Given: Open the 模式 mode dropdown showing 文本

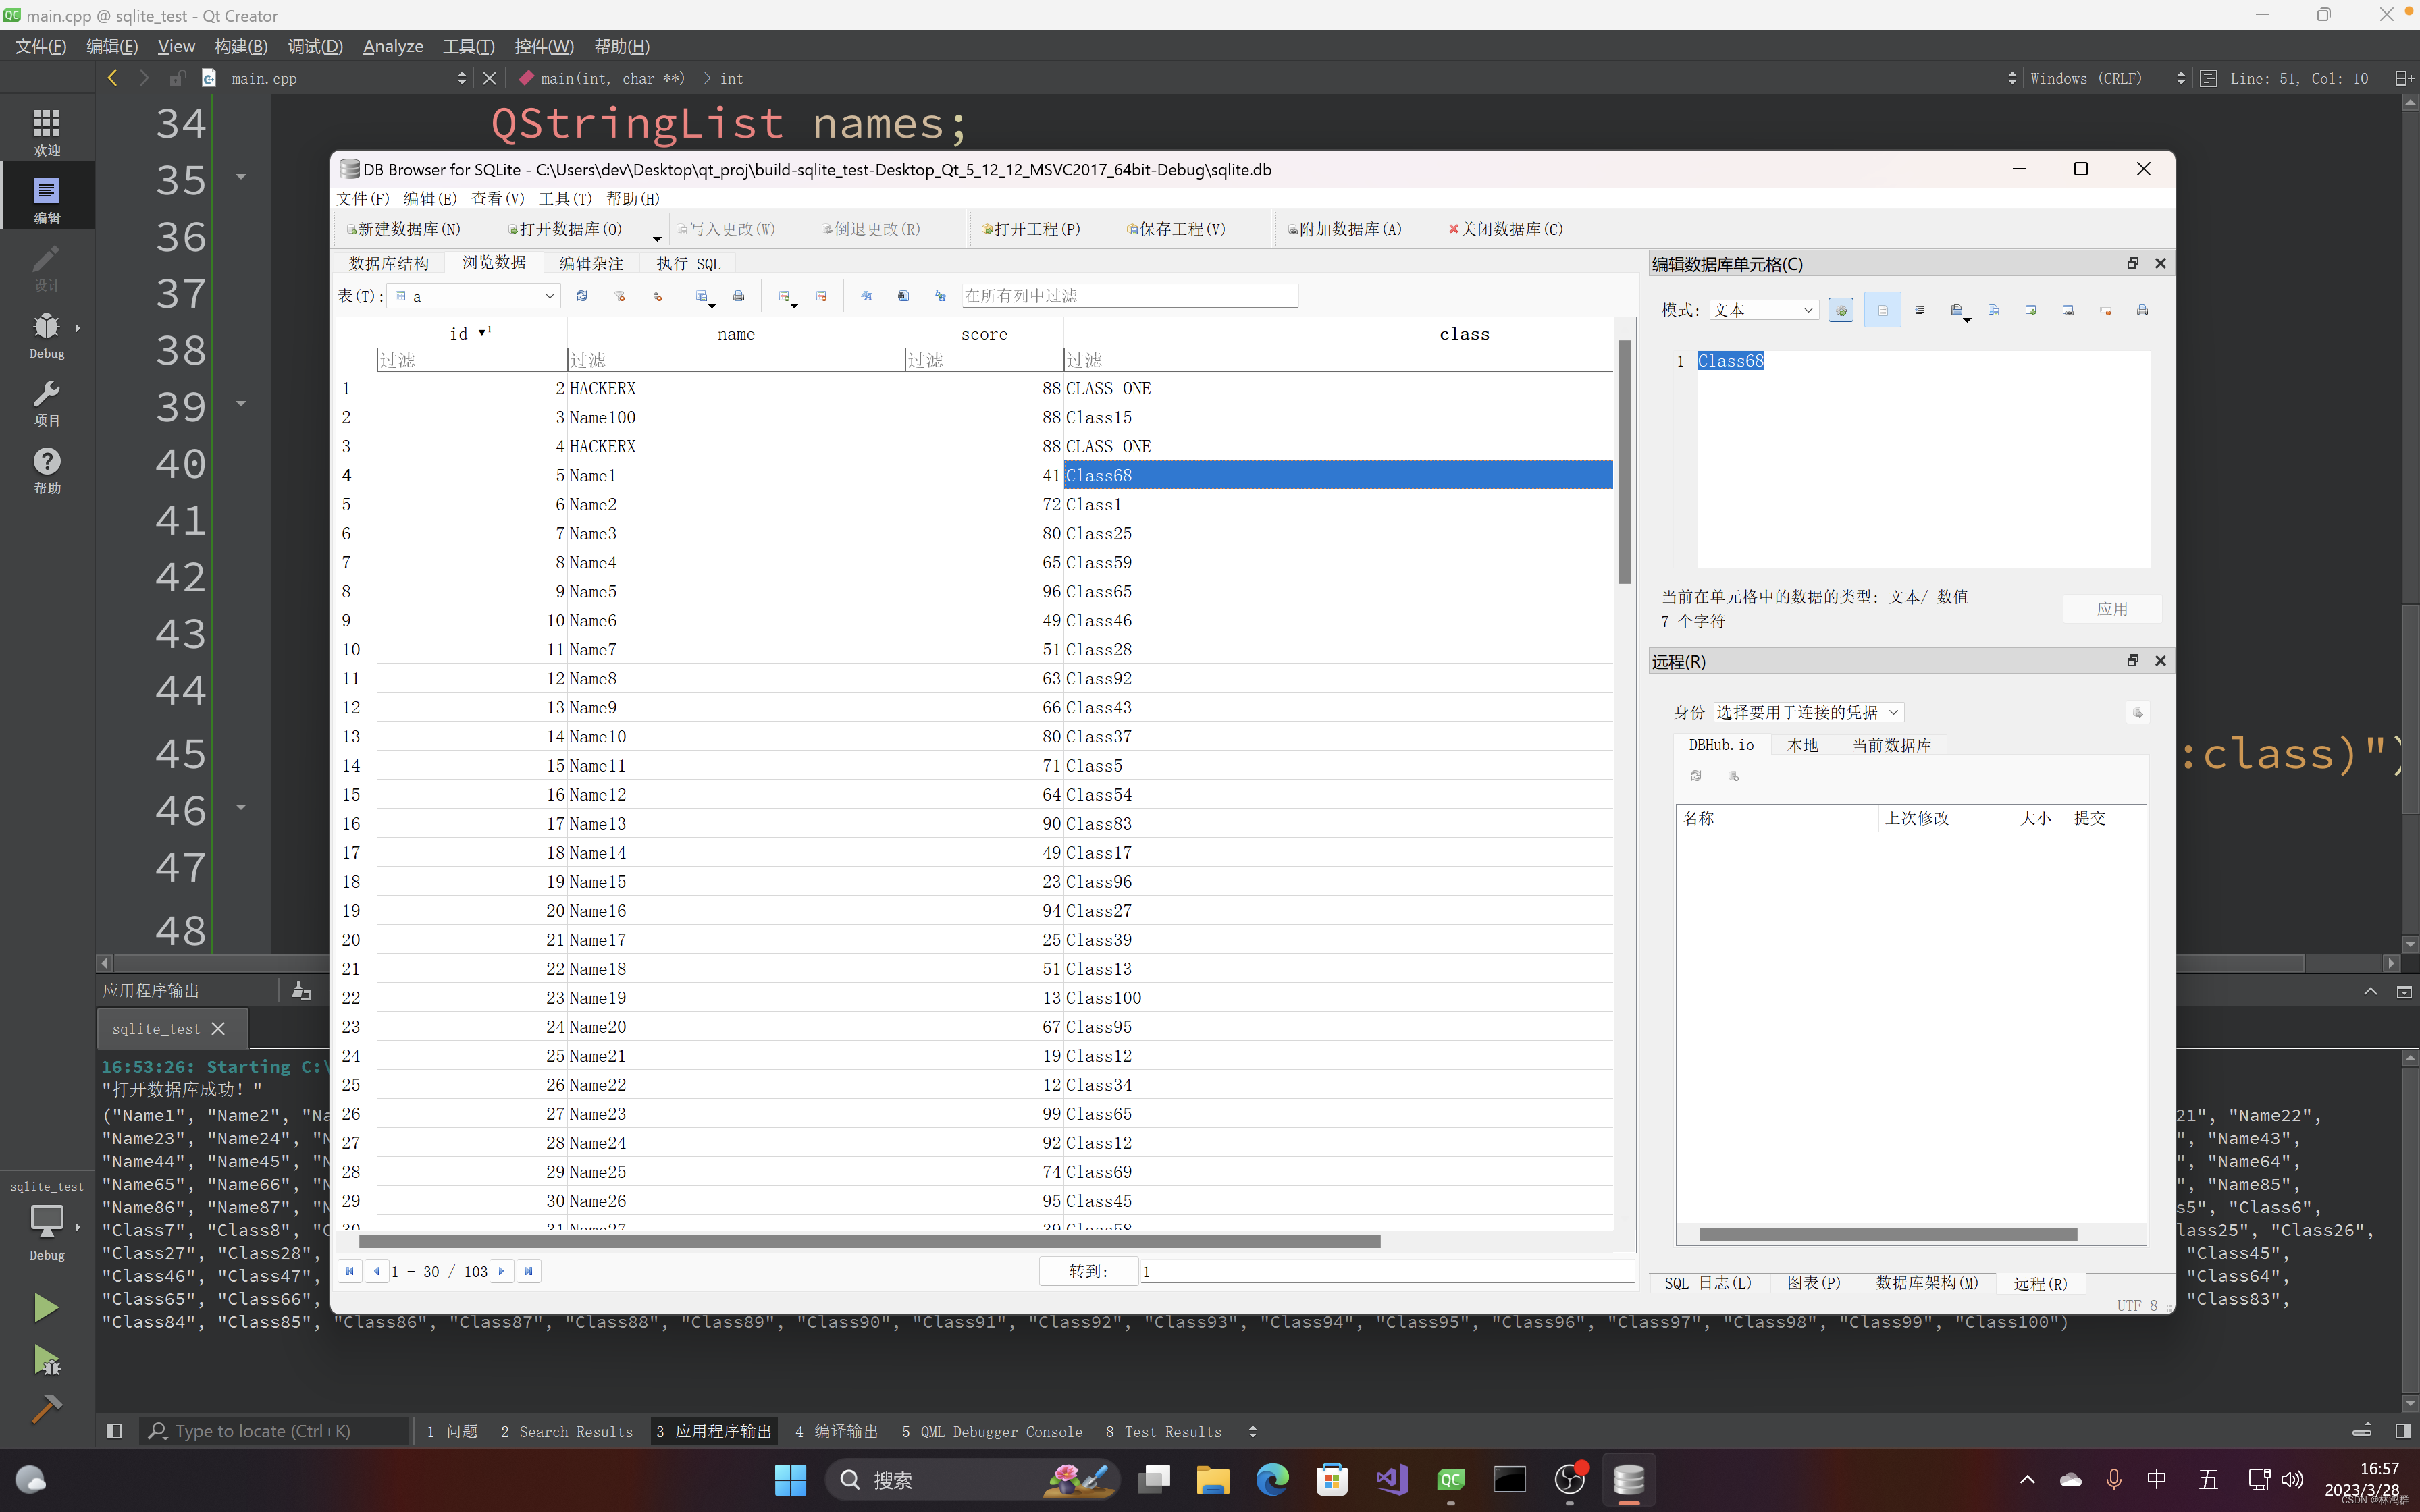Looking at the screenshot, I should click(x=1762, y=310).
